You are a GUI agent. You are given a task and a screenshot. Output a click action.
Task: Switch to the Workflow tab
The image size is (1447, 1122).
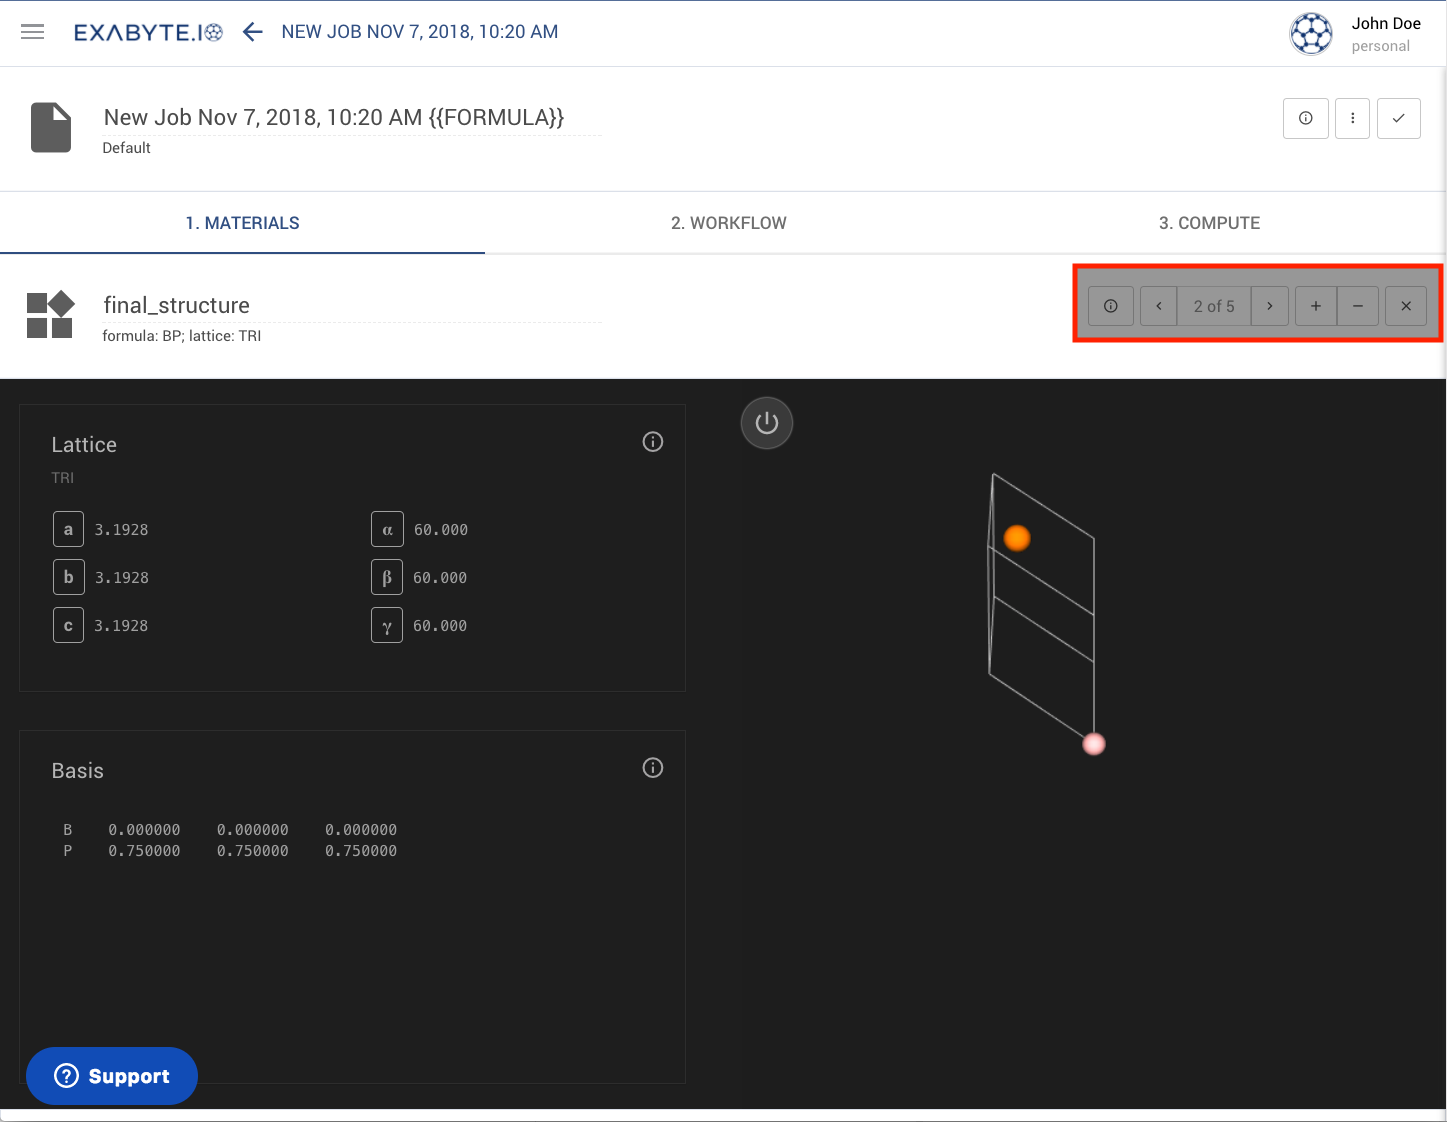[x=728, y=223]
